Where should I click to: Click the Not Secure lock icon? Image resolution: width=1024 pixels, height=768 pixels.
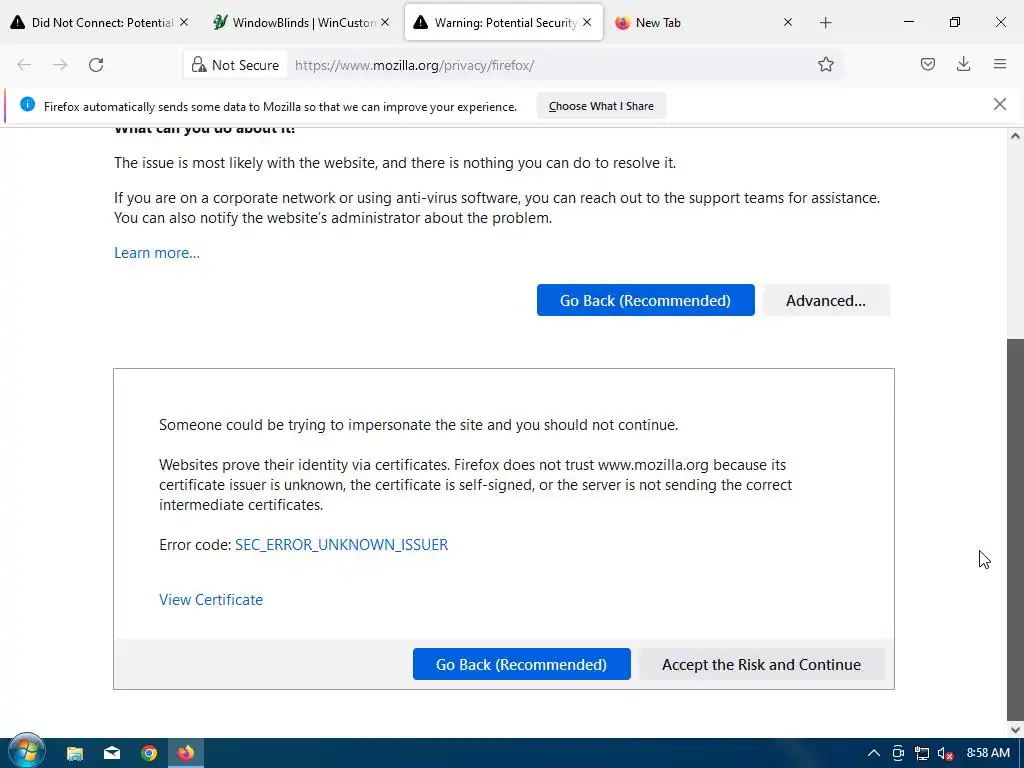click(x=199, y=65)
